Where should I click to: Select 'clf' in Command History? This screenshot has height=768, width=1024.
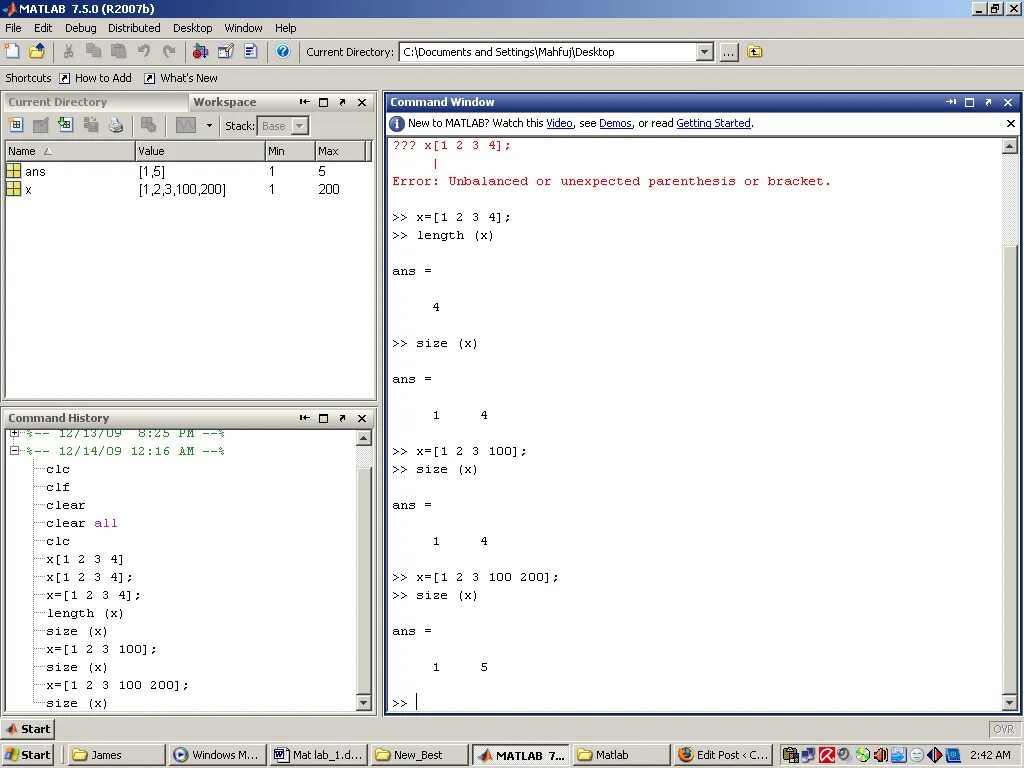(x=57, y=487)
